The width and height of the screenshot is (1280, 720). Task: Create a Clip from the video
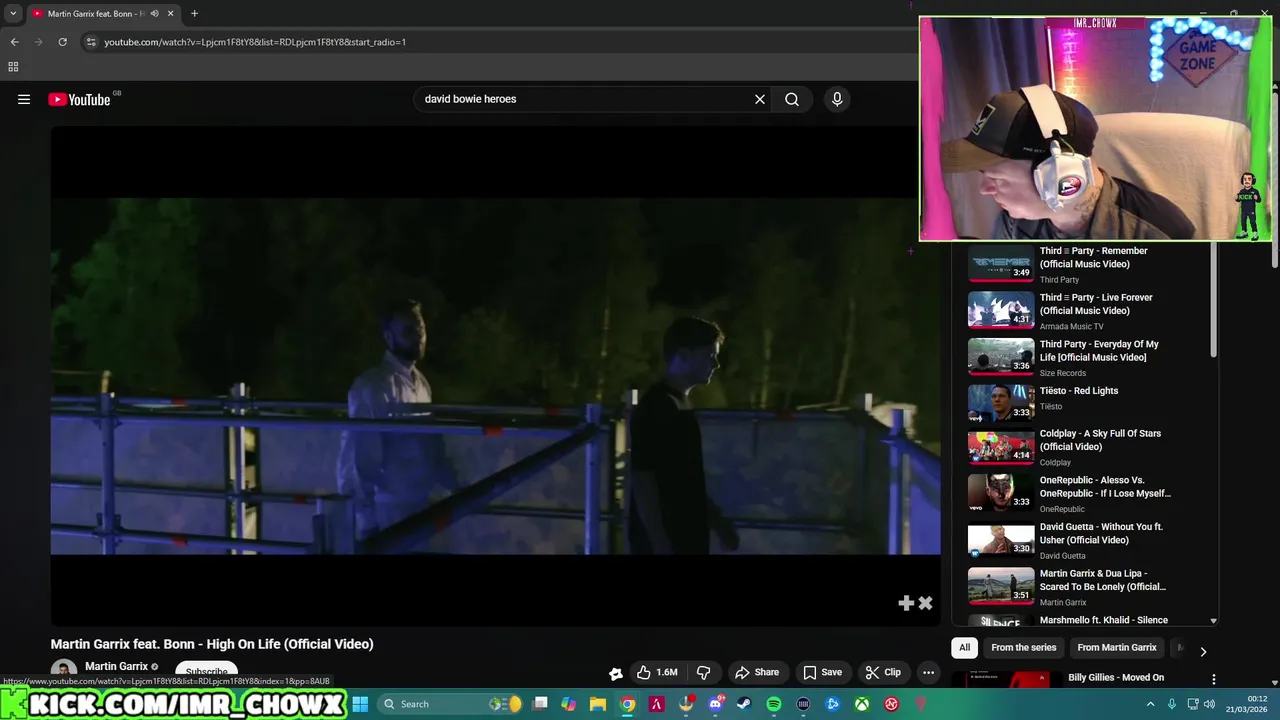pyautogui.click(x=883, y=672)
